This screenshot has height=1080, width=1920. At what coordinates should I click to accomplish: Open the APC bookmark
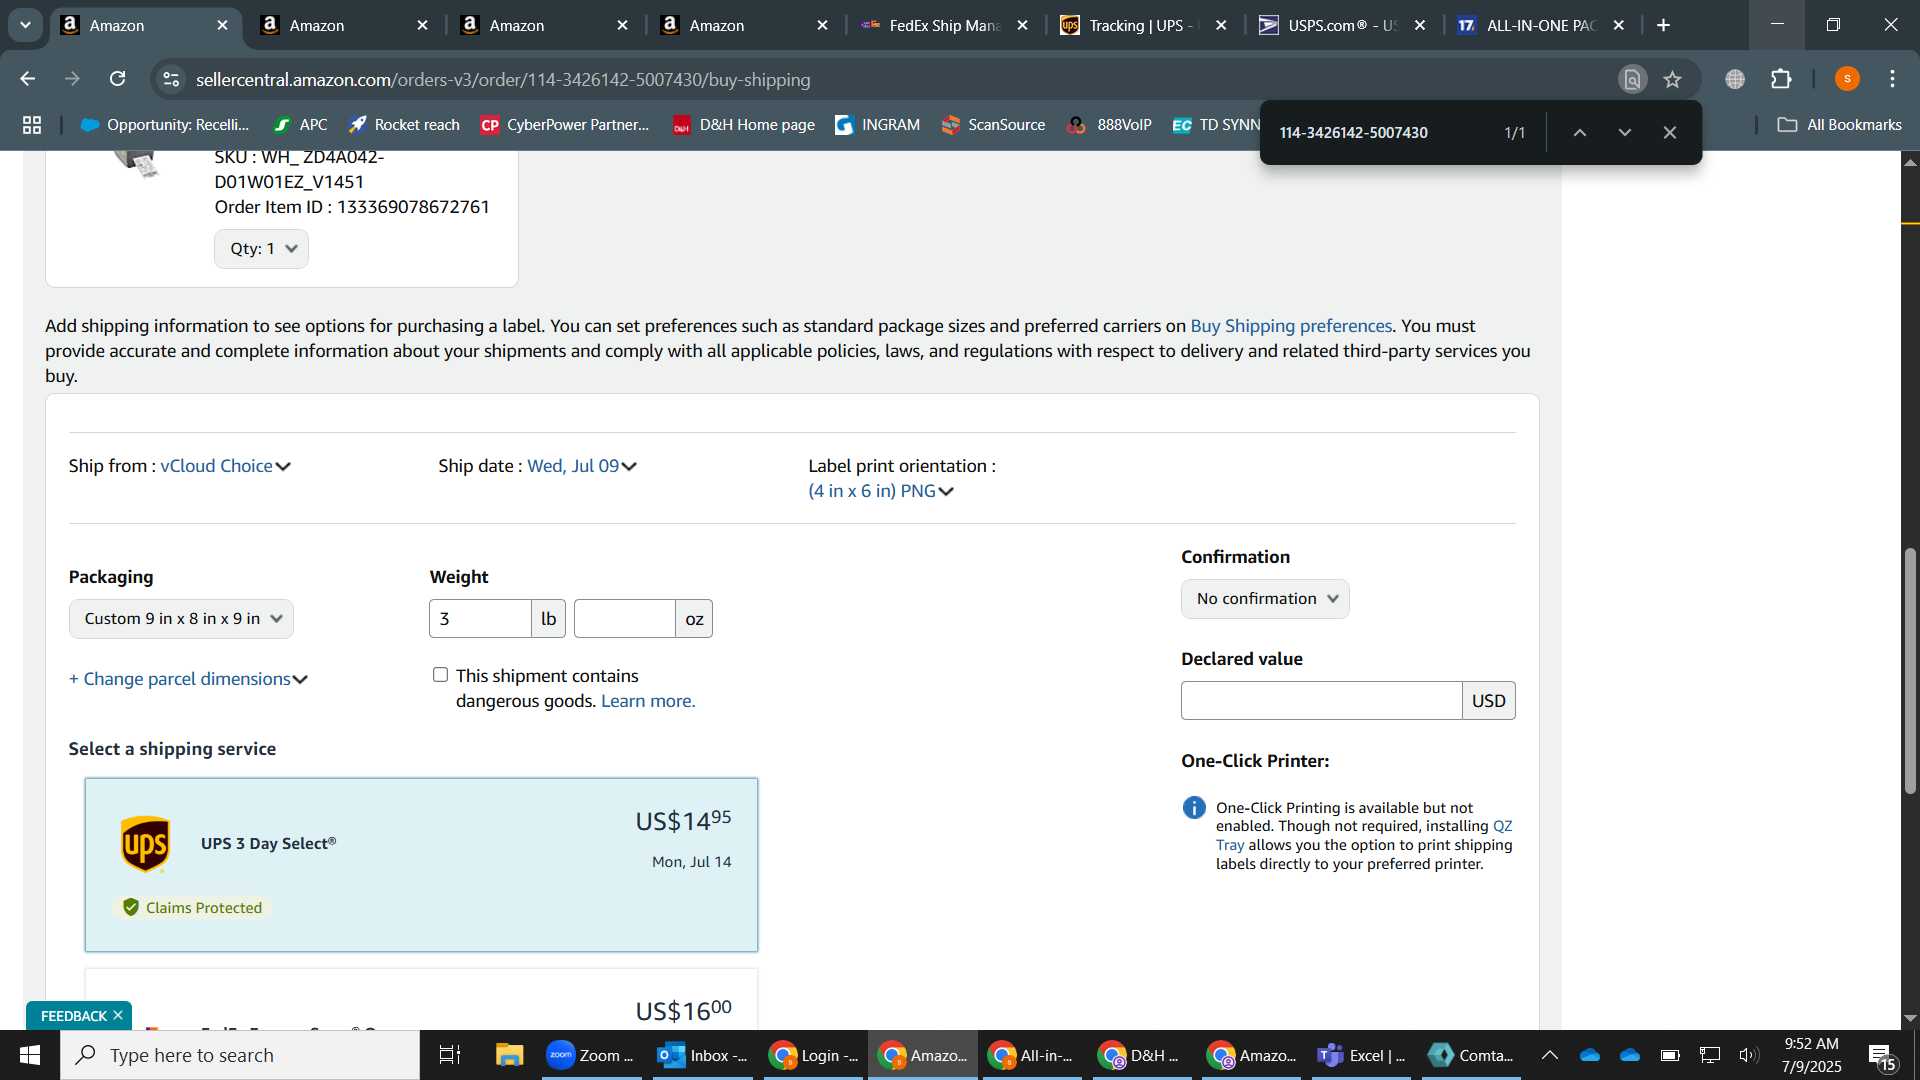click(x=300, y=125)
